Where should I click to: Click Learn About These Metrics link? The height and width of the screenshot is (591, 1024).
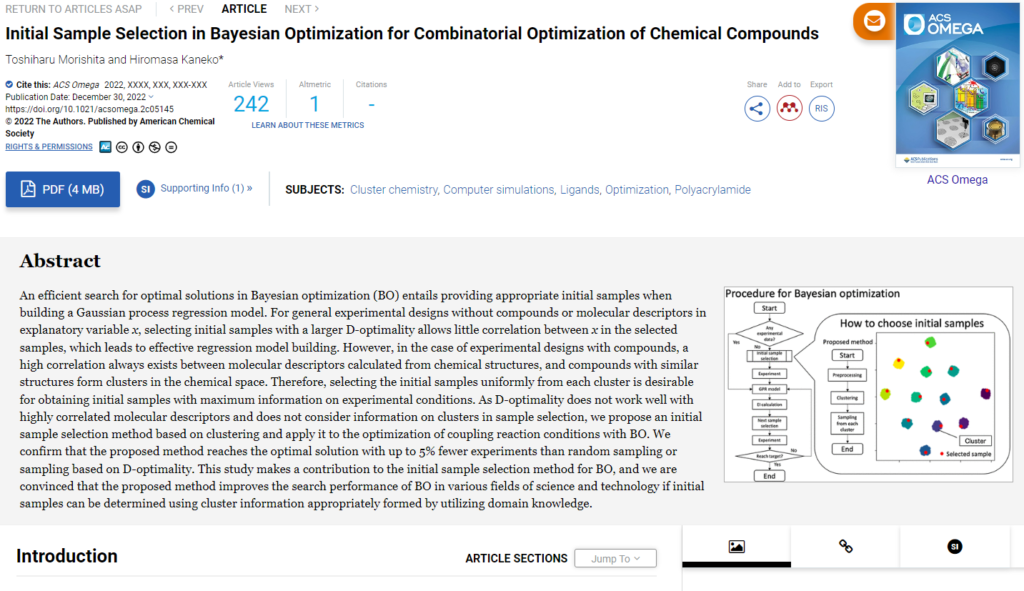coord(308,125)
